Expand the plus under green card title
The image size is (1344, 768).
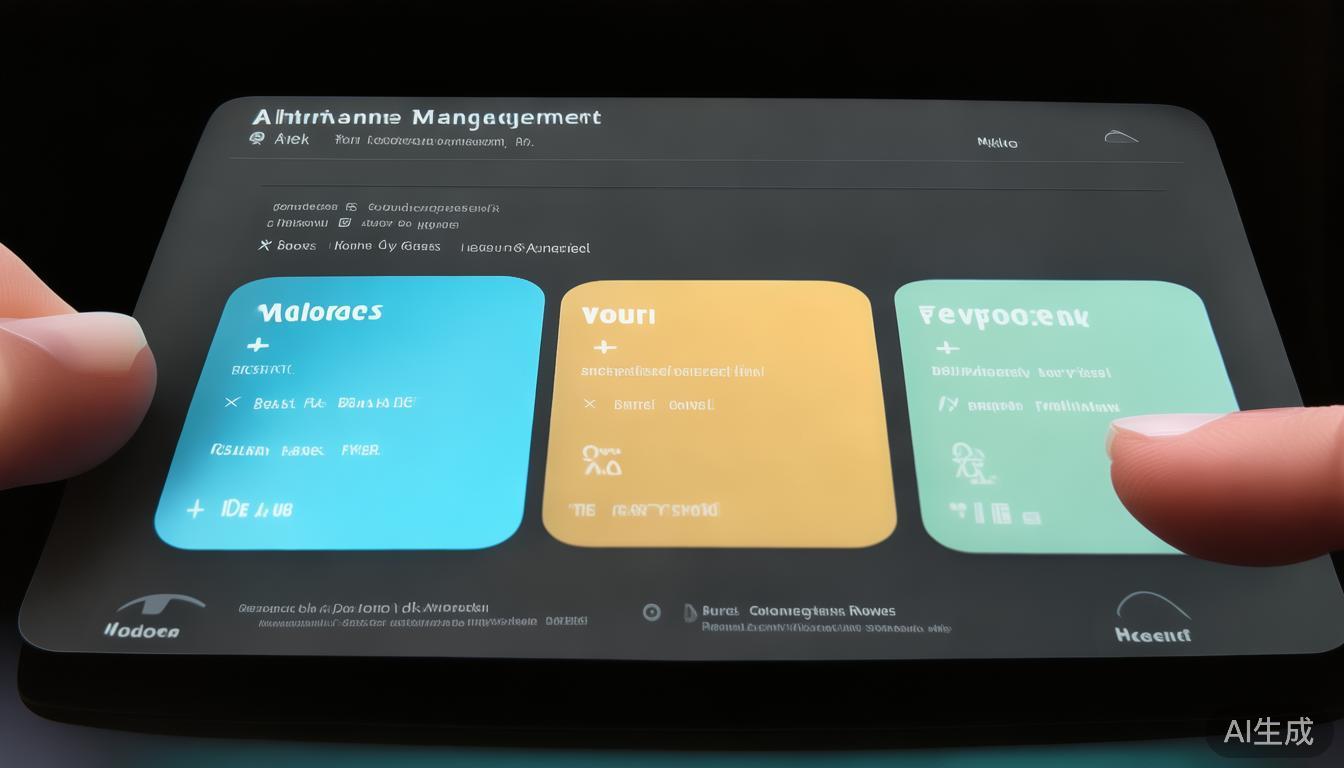tap(946, 348)
